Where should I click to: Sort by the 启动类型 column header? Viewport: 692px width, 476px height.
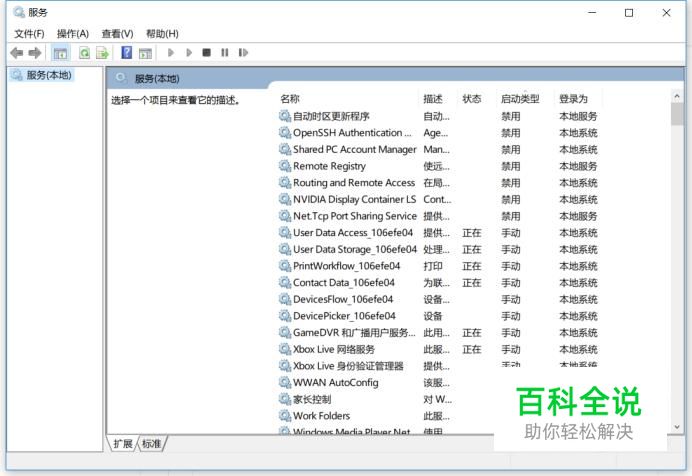click(520, 99)
